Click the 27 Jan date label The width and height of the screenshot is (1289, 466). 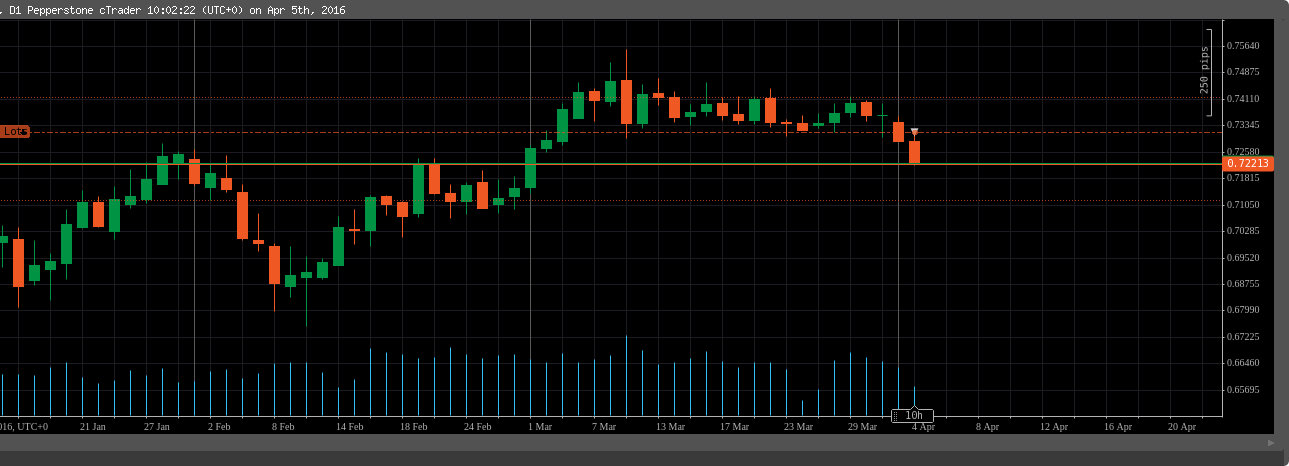click(x=156, y=427)
